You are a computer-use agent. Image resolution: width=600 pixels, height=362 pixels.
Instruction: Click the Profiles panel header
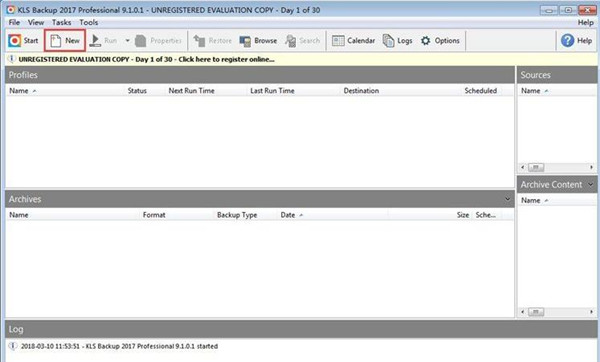[x=260, y=75]
